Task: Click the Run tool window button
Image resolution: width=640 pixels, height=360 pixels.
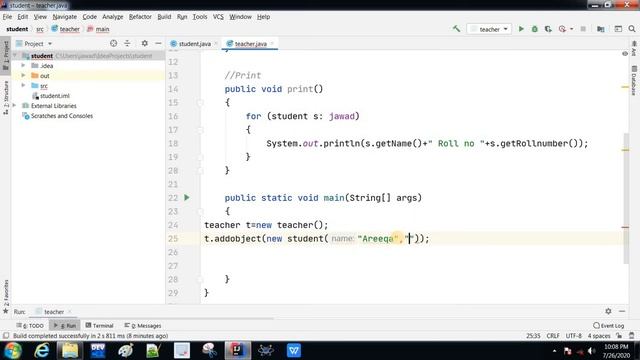Action: (65, 325)
